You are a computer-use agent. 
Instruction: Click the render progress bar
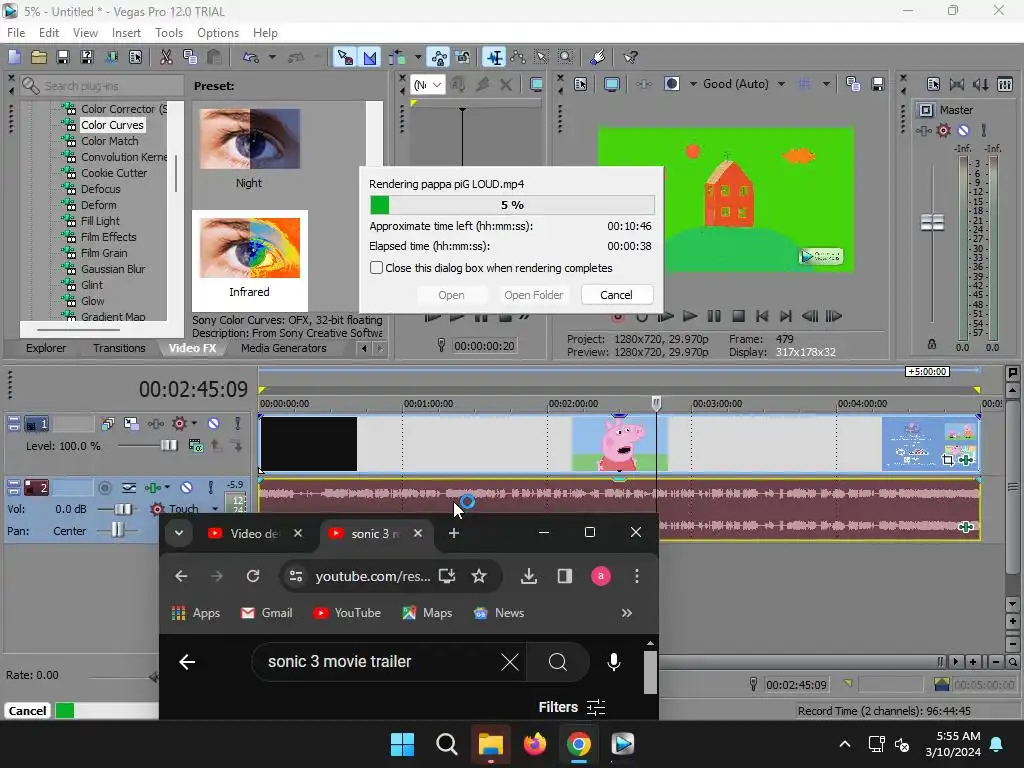512,205
